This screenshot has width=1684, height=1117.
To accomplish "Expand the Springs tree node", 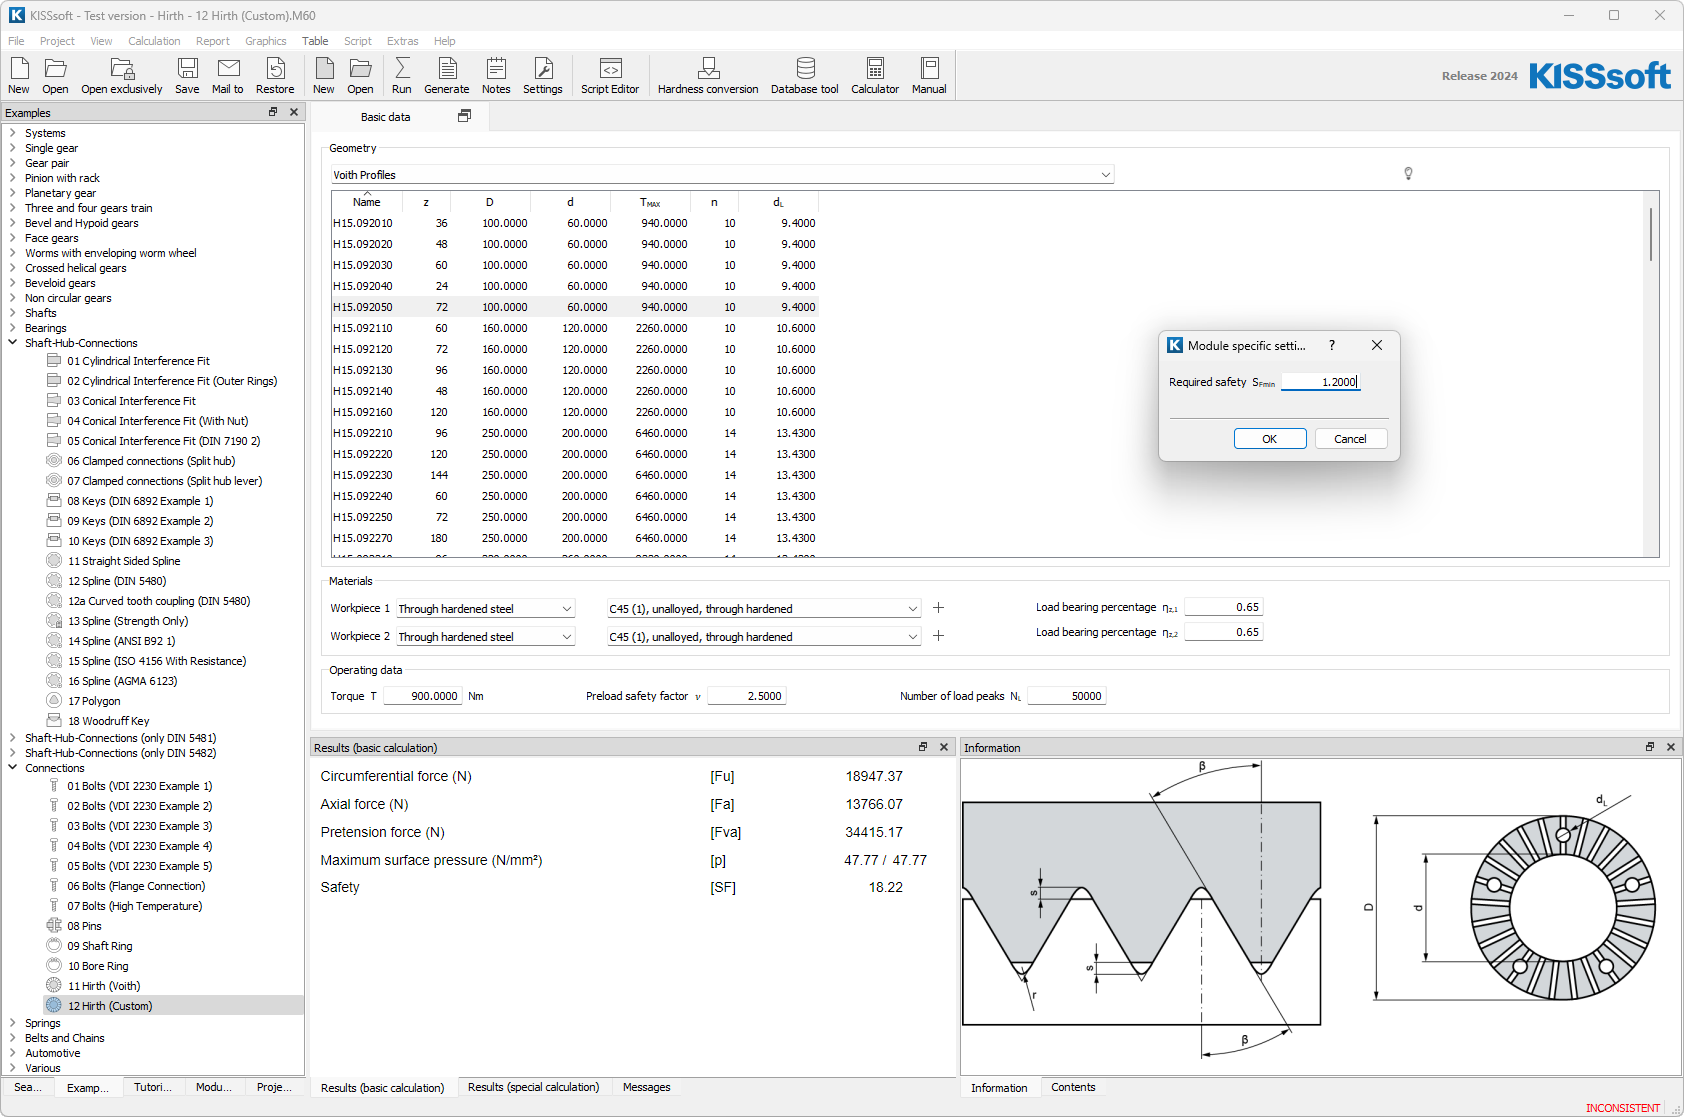I will click(12, 1023).
